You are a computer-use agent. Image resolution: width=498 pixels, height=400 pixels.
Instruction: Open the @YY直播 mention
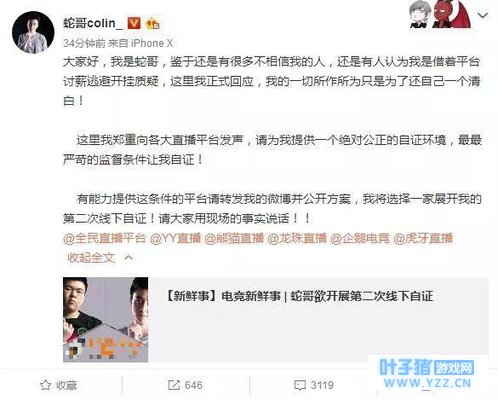[175, 238]
